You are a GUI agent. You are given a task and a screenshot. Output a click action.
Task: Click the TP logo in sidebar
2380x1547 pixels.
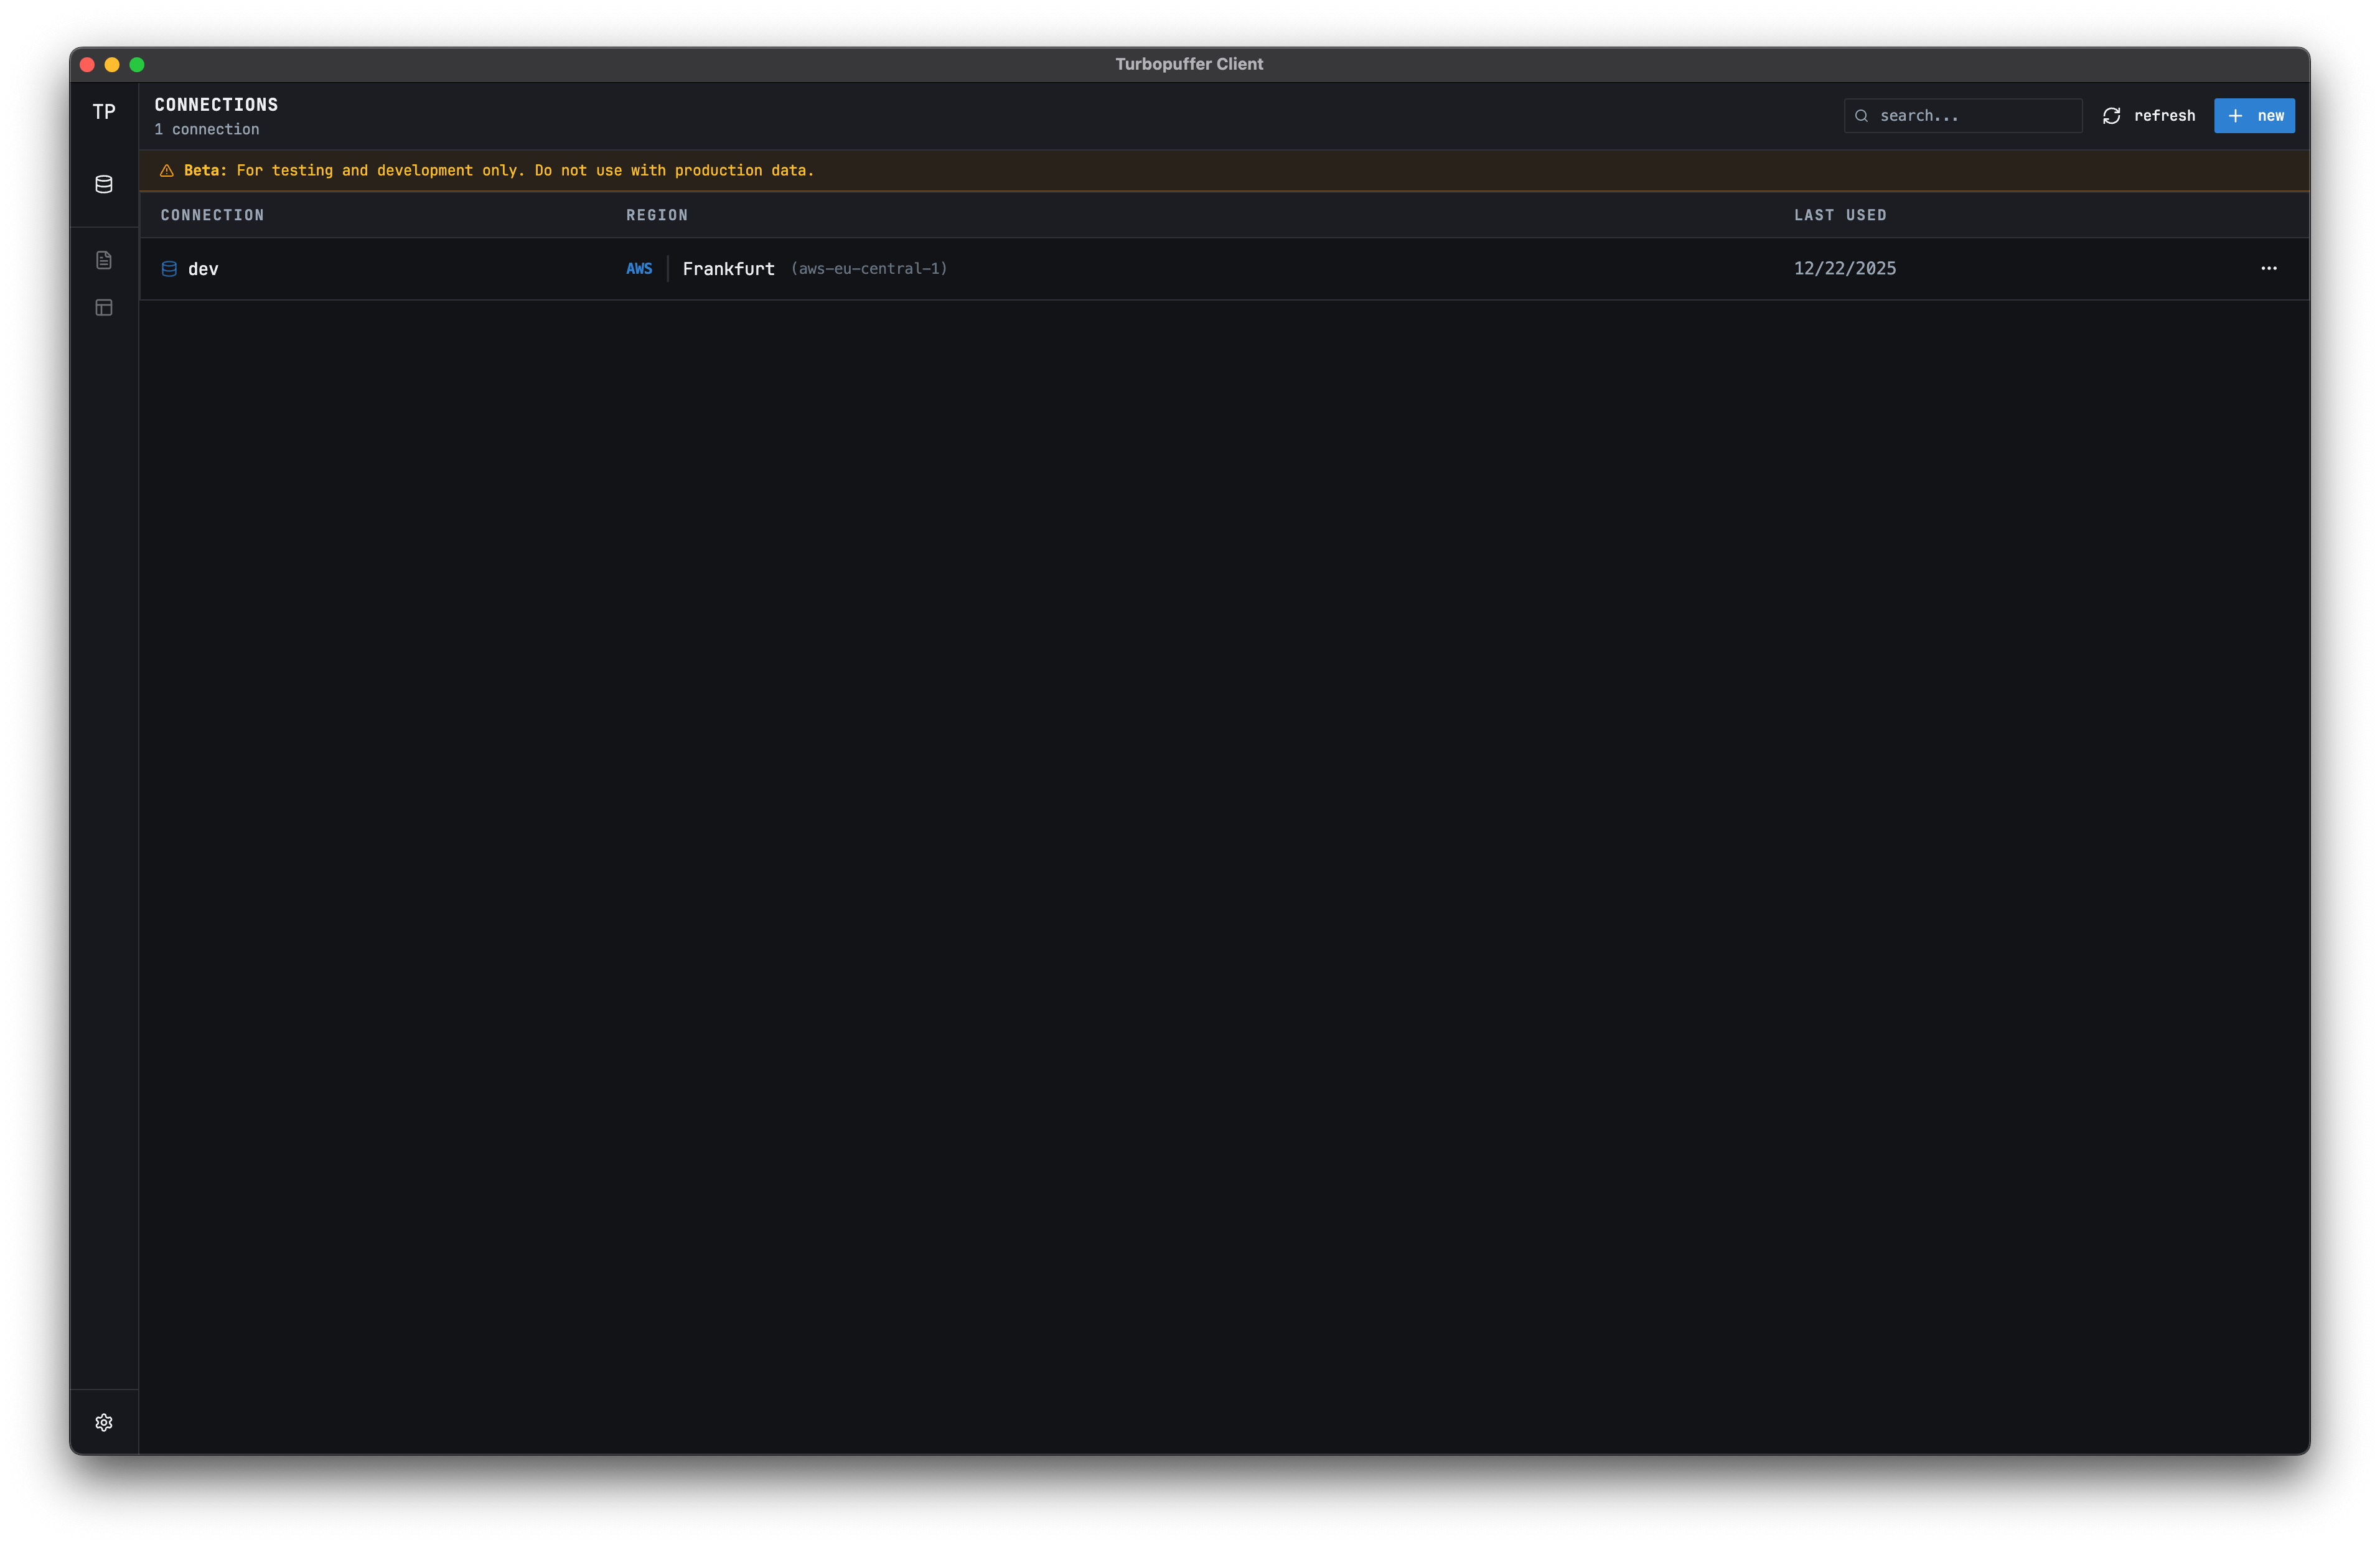tap(104, 112)
